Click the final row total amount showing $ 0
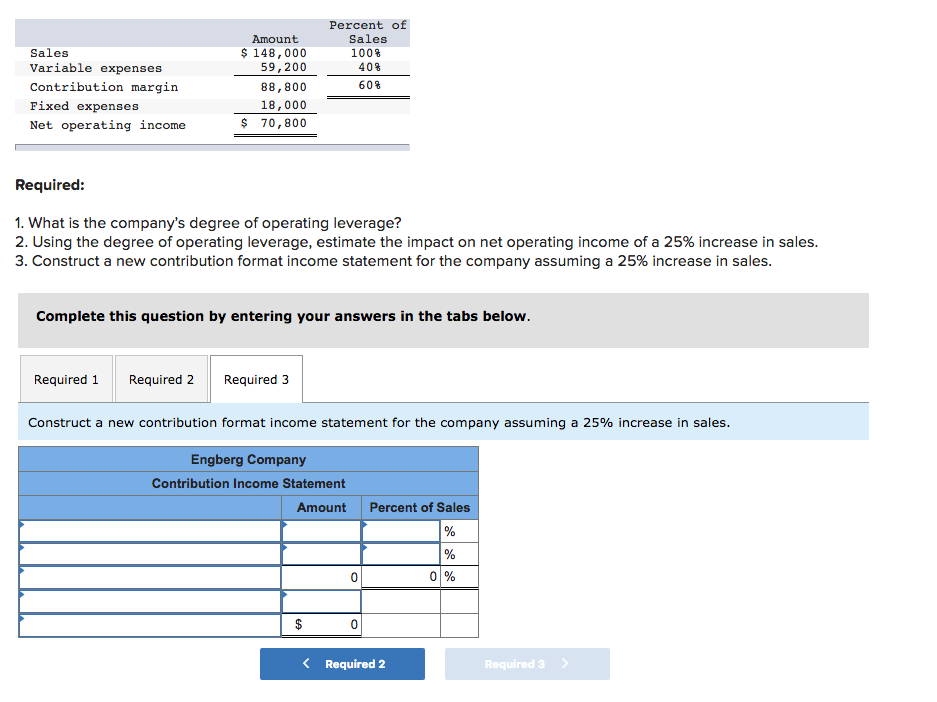The width and height of the screenshot is (937, 702). [x=321, y=625]
